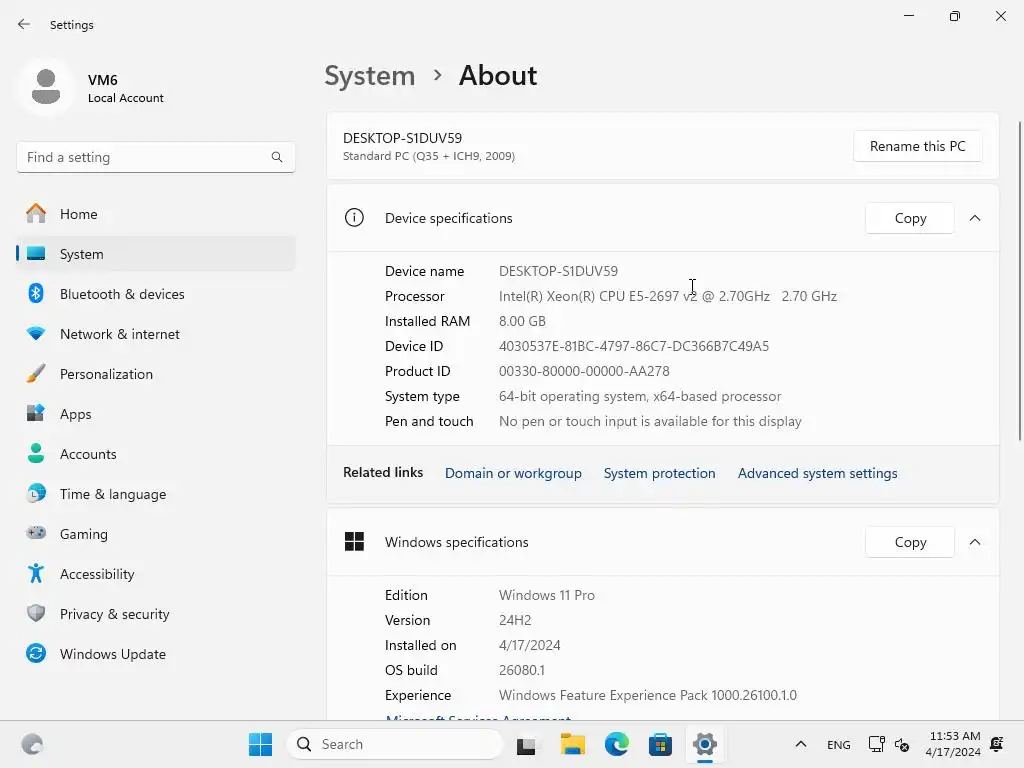Click the back arrow in Settings
This screenshot has width=1024, height=768.
[x=24, y=24]
